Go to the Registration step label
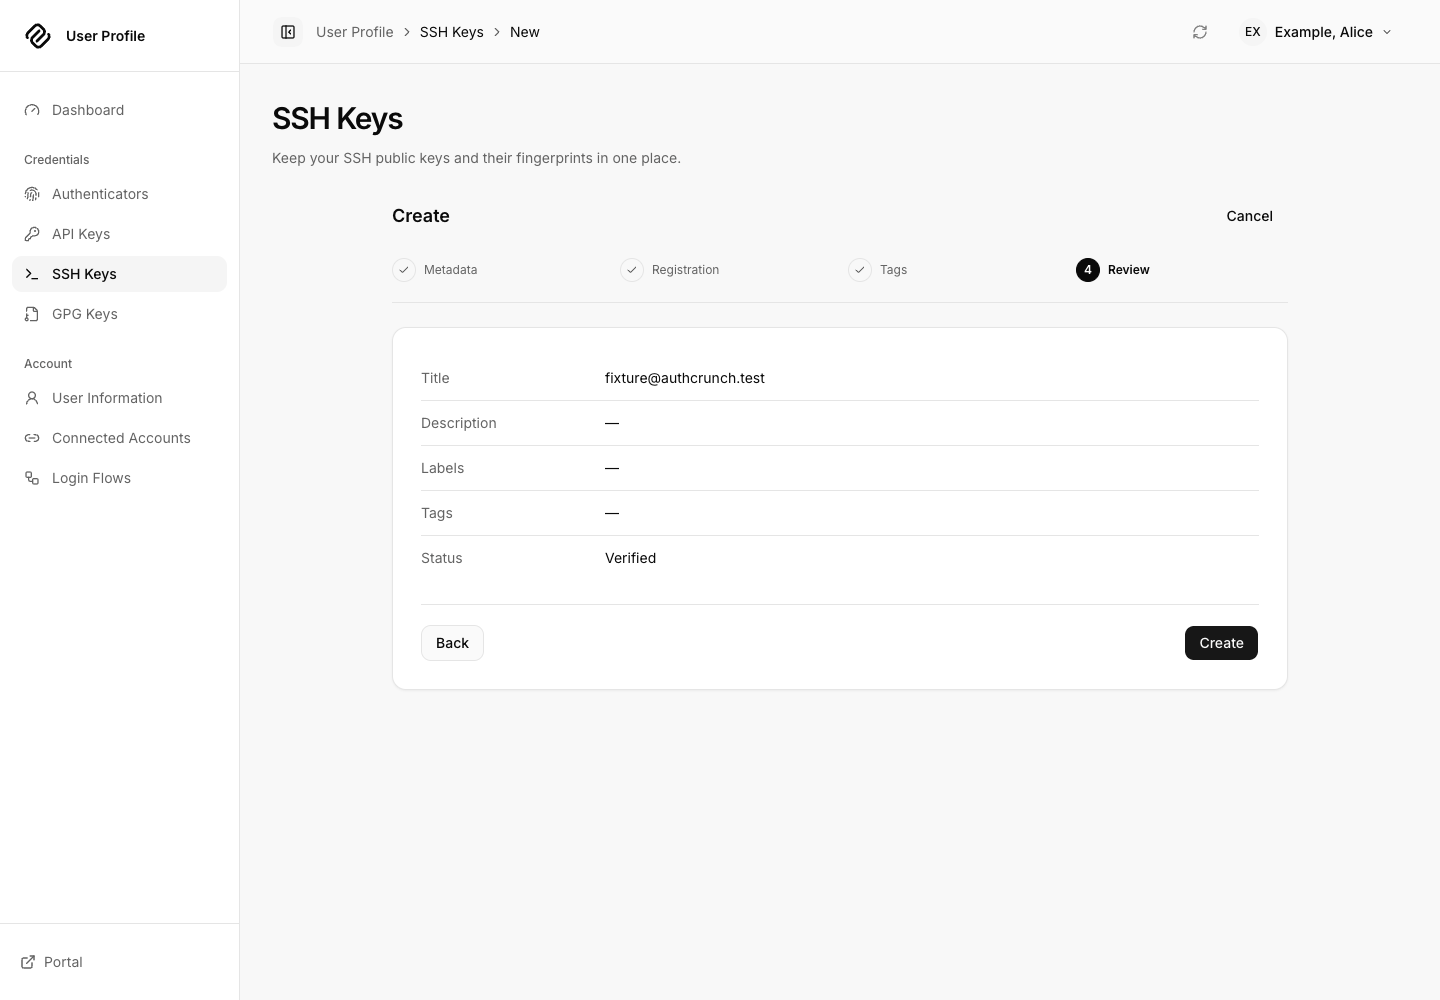The height and width of the screenshot is (1000, 1440). [685, 270]
